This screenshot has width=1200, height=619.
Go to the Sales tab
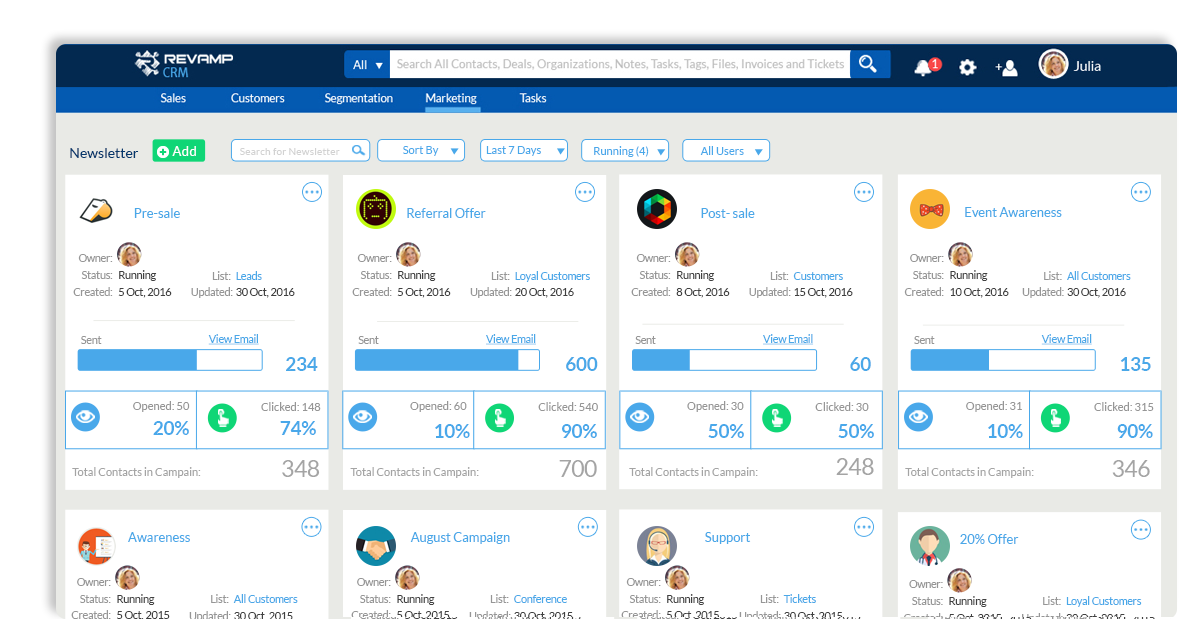point(173,98)
